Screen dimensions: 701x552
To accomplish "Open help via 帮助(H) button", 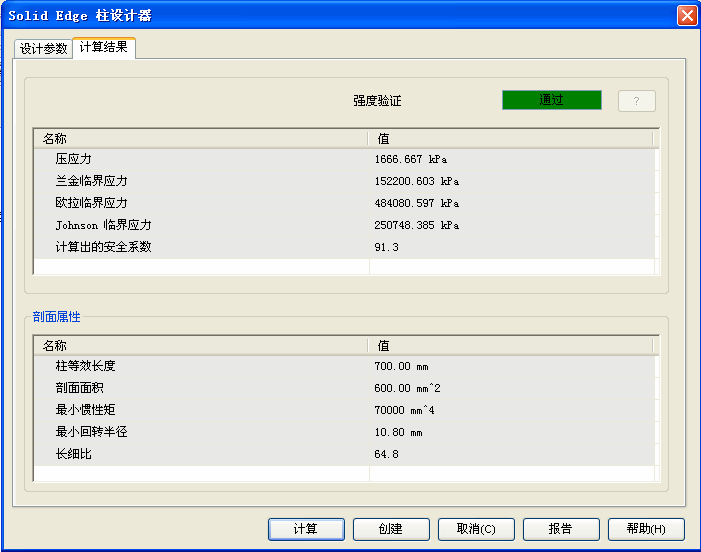I will tap(646, 529).
